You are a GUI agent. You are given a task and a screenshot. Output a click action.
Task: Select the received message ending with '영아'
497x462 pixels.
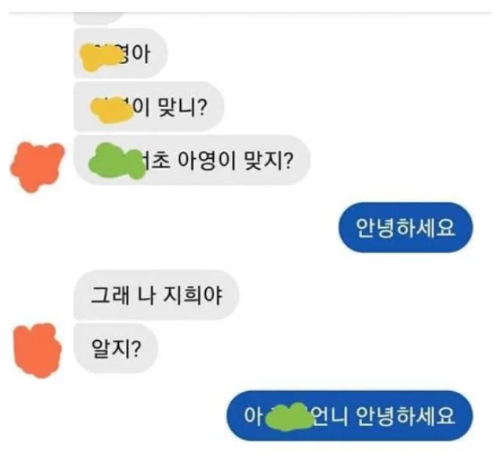pyautogui.click(x=120, y=53)
